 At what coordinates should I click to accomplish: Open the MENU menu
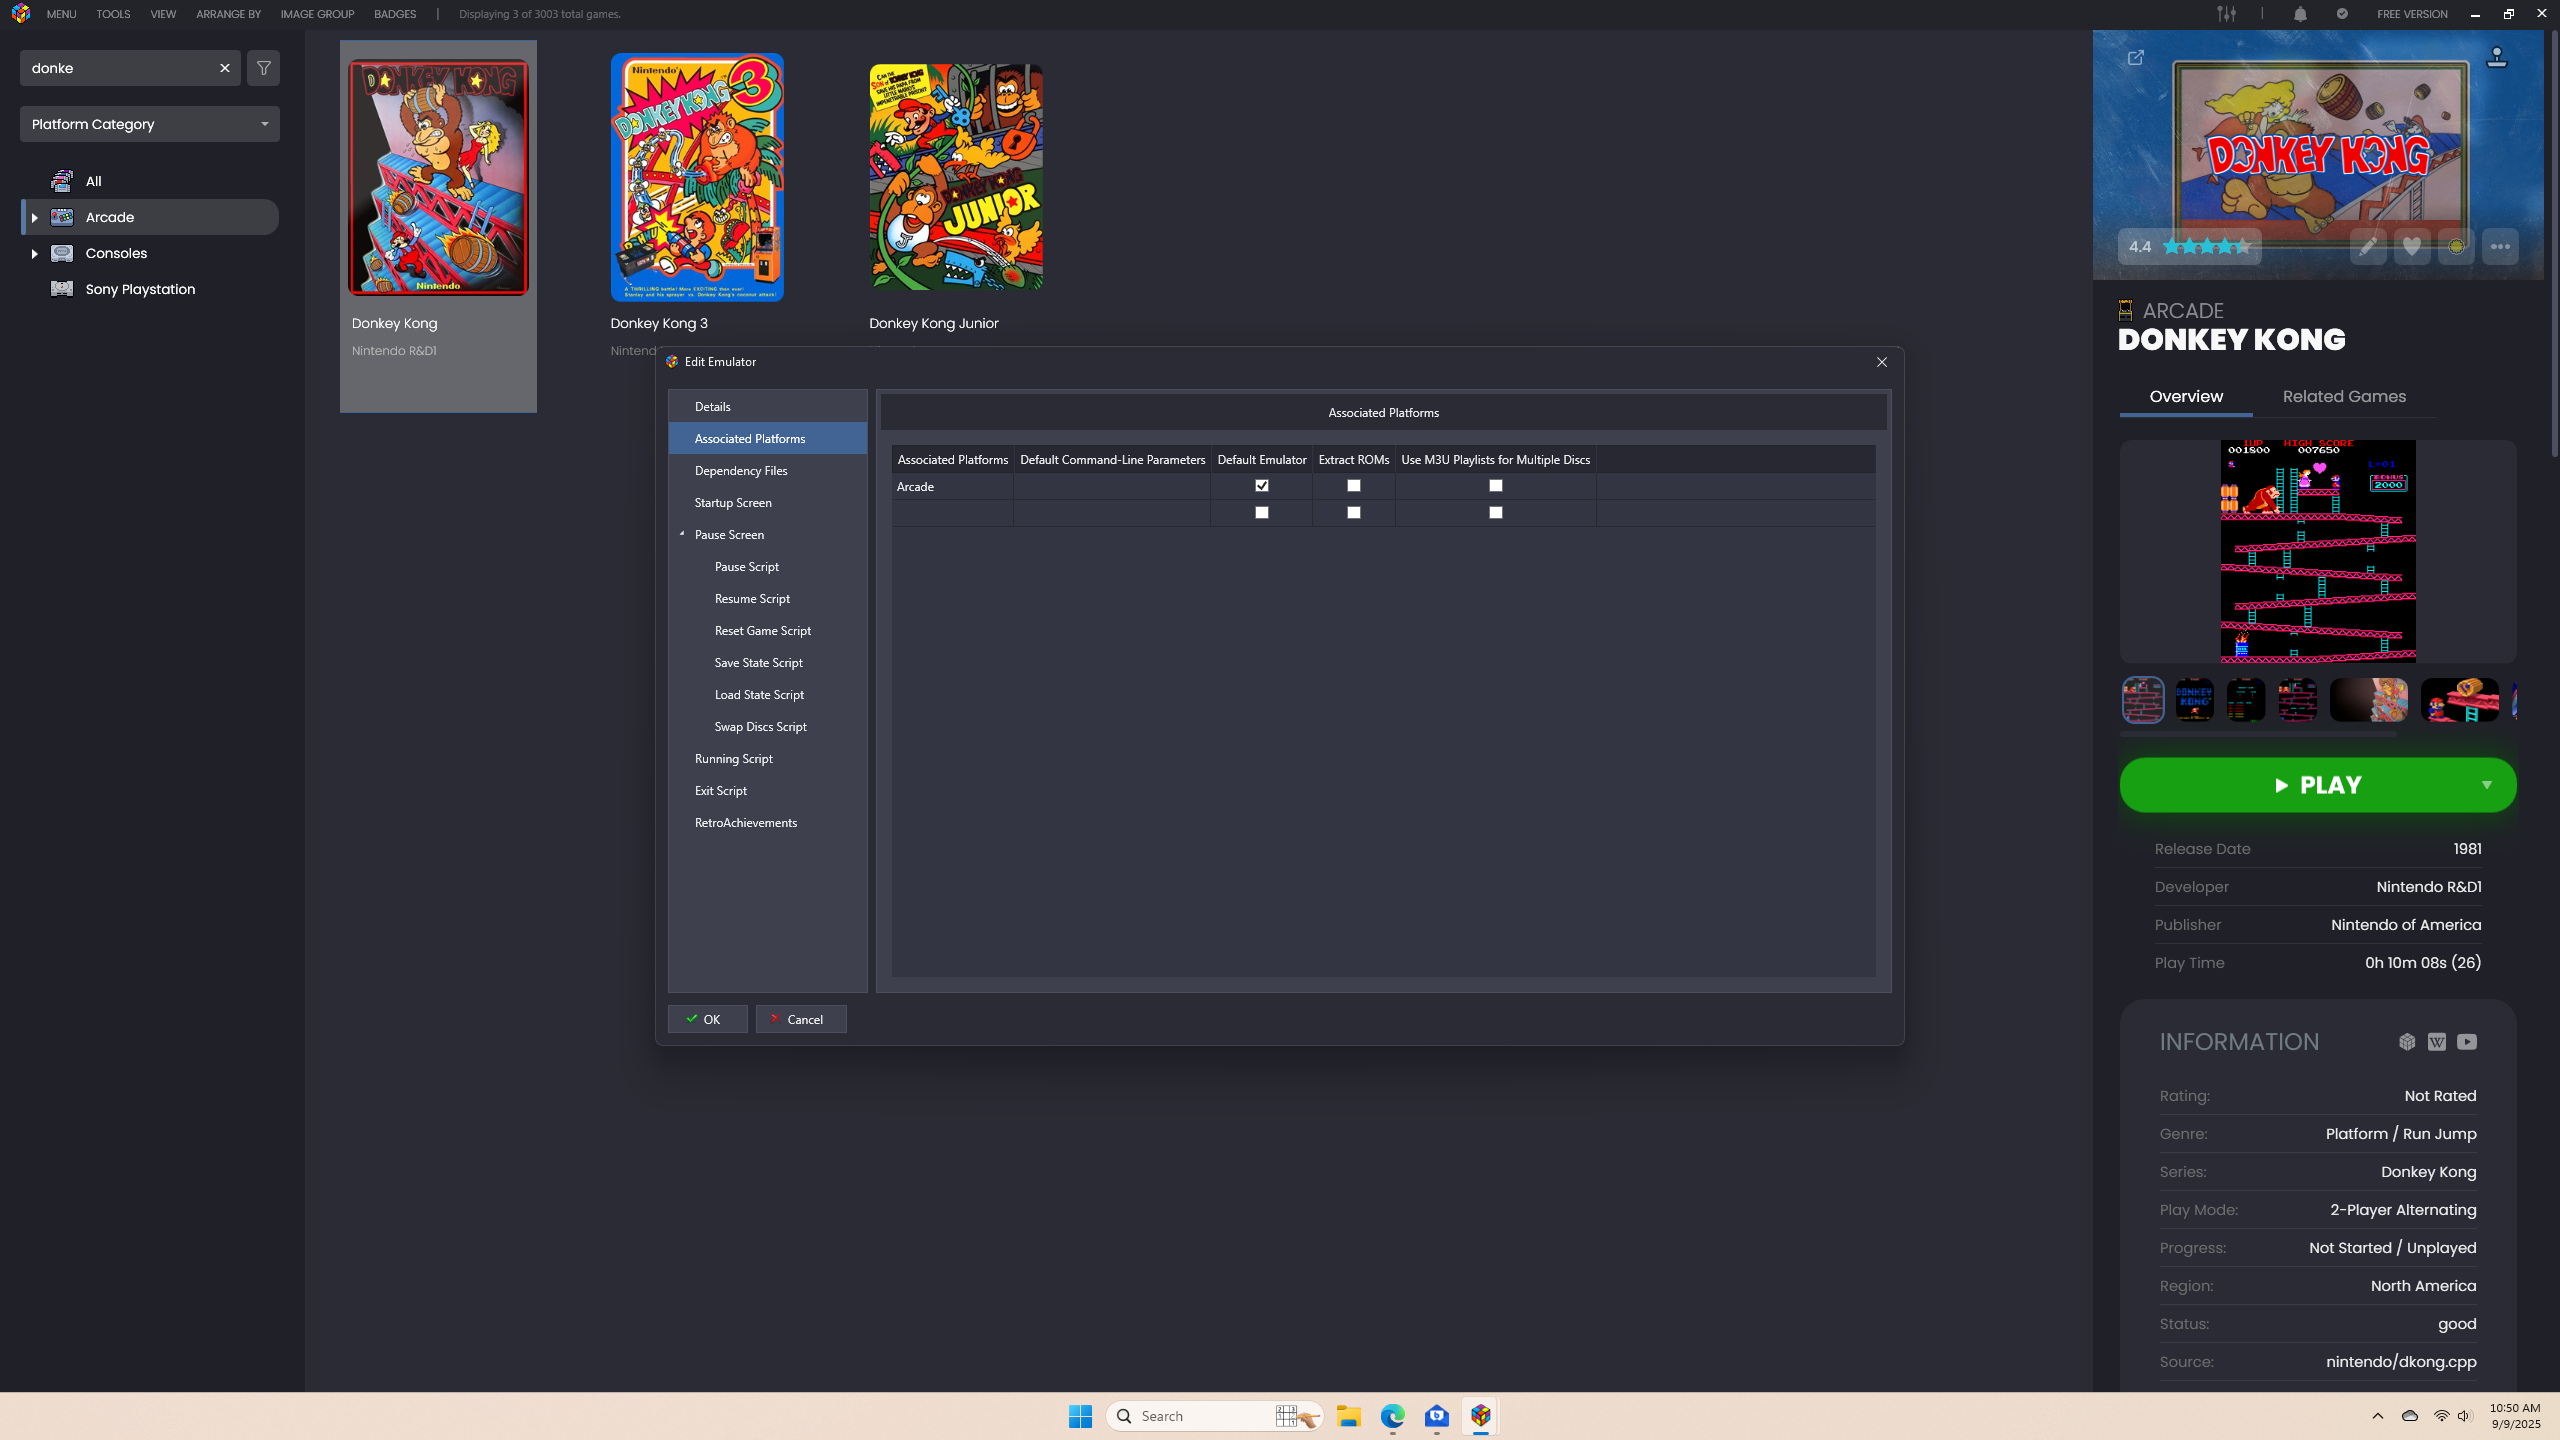point(61,14)
